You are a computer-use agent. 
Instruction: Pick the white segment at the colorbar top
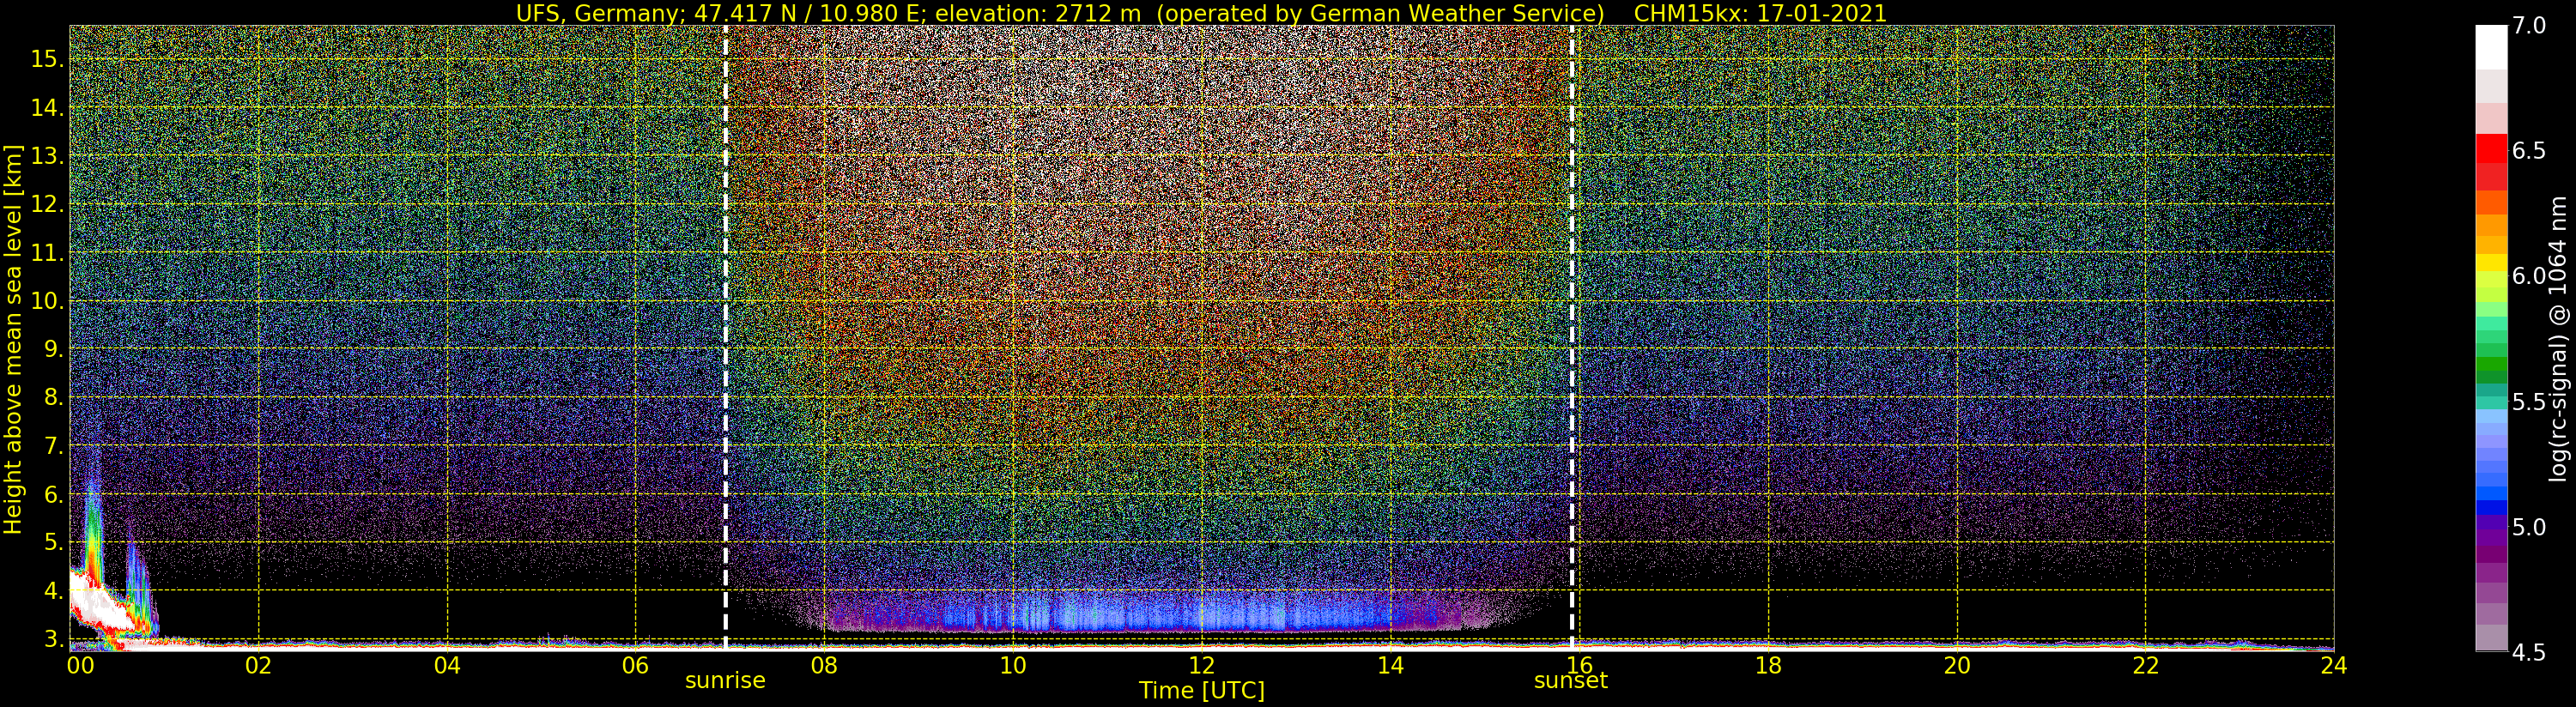pyautogui.click(x=2491, y=47)
